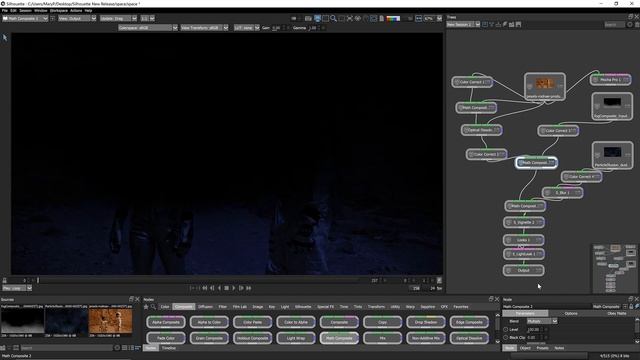The image size is (640, 360).
Task: Add a Non-Additive Mix node
Action: (426, 338)
